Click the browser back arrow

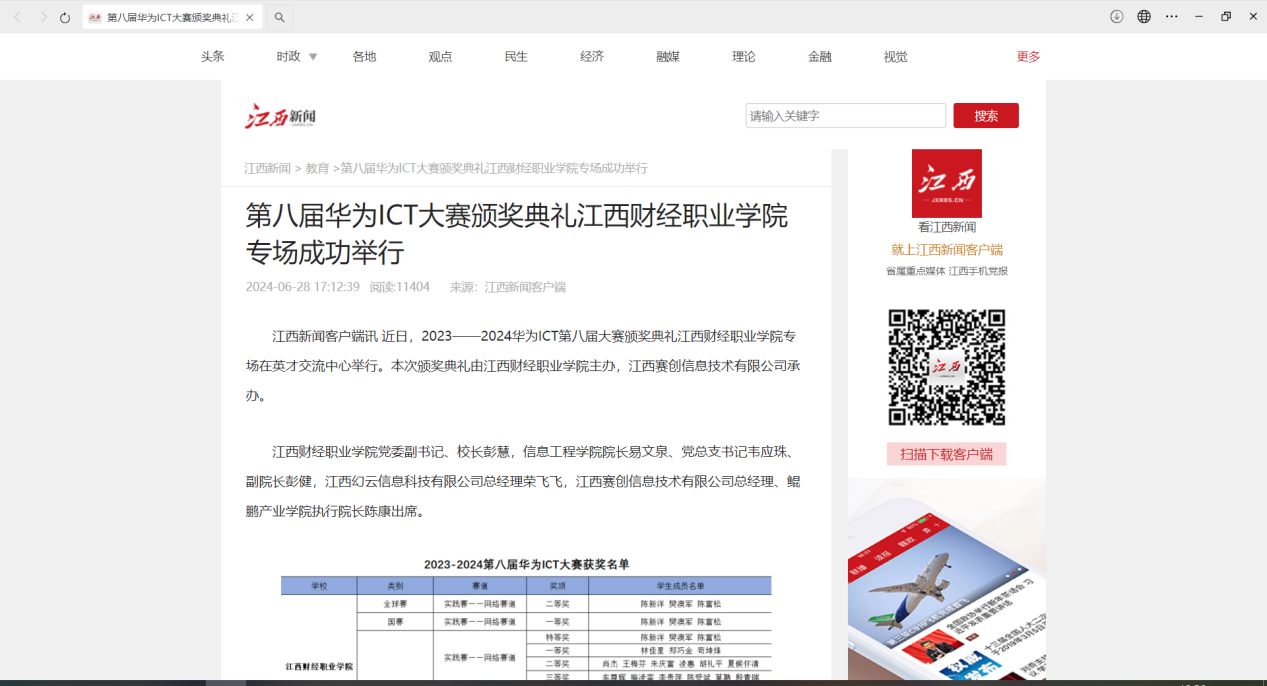pos(16,17)
